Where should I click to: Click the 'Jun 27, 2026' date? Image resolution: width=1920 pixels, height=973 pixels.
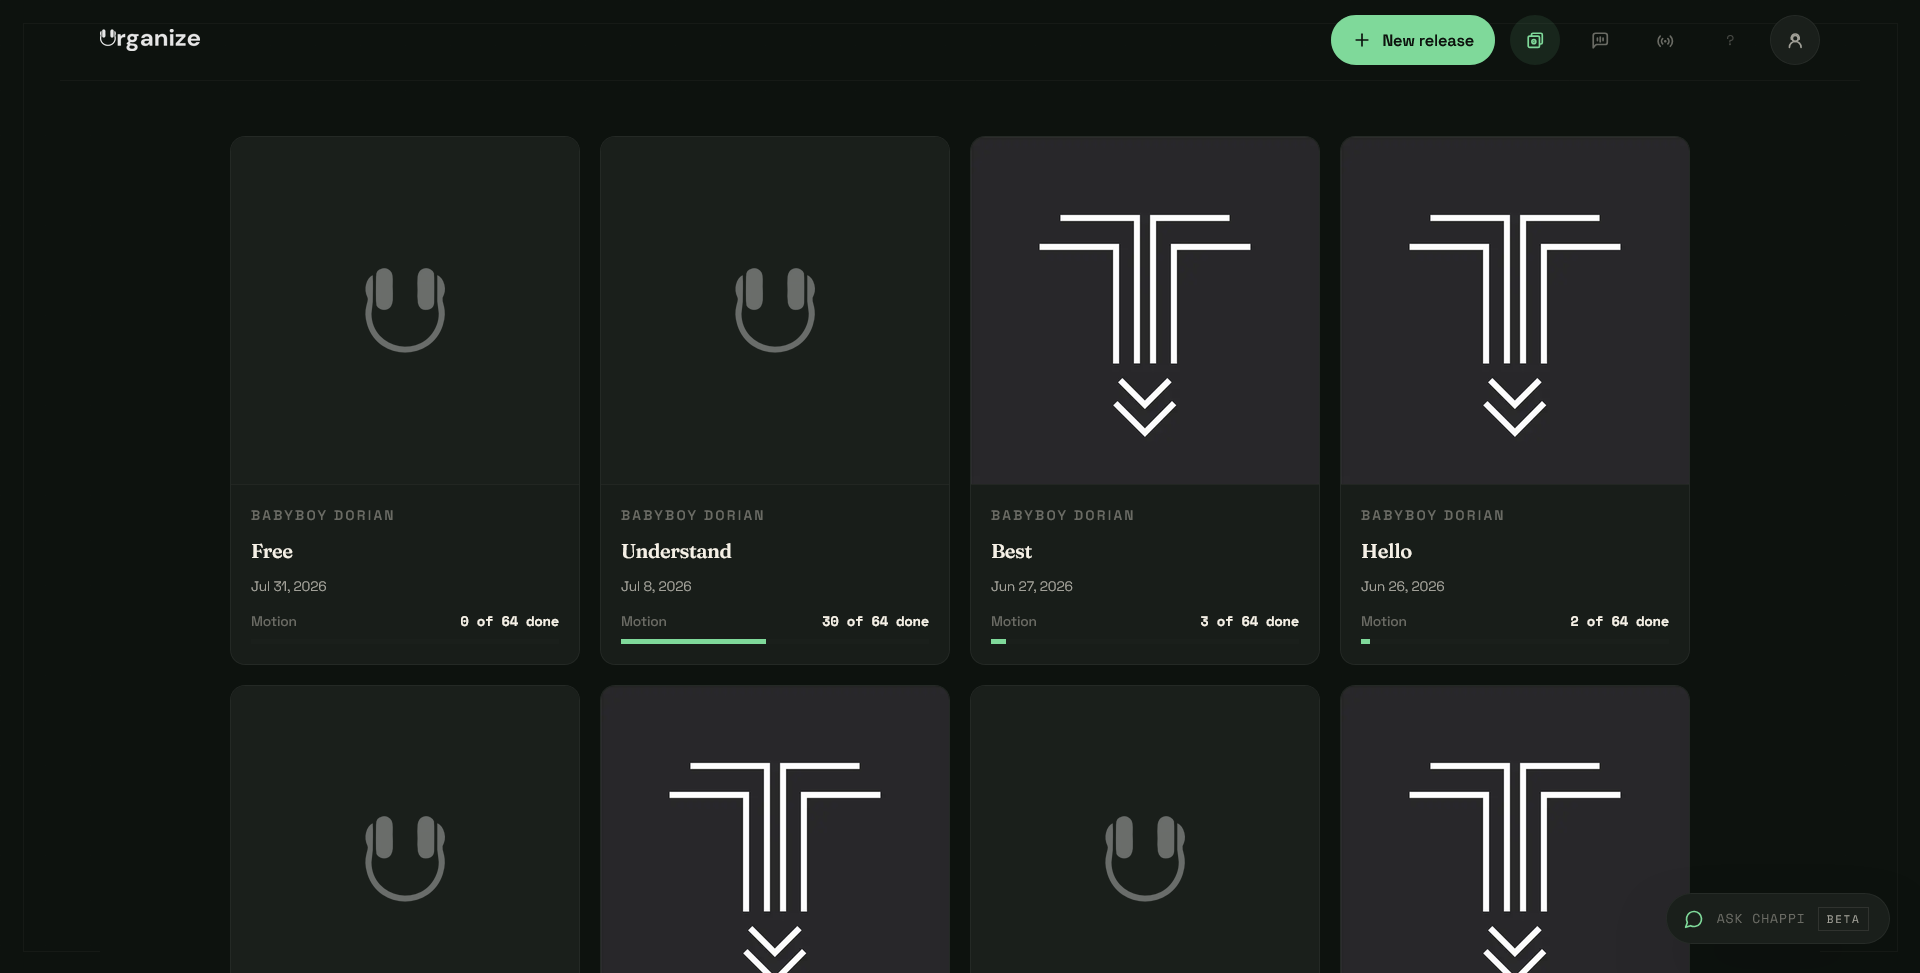1032,586
